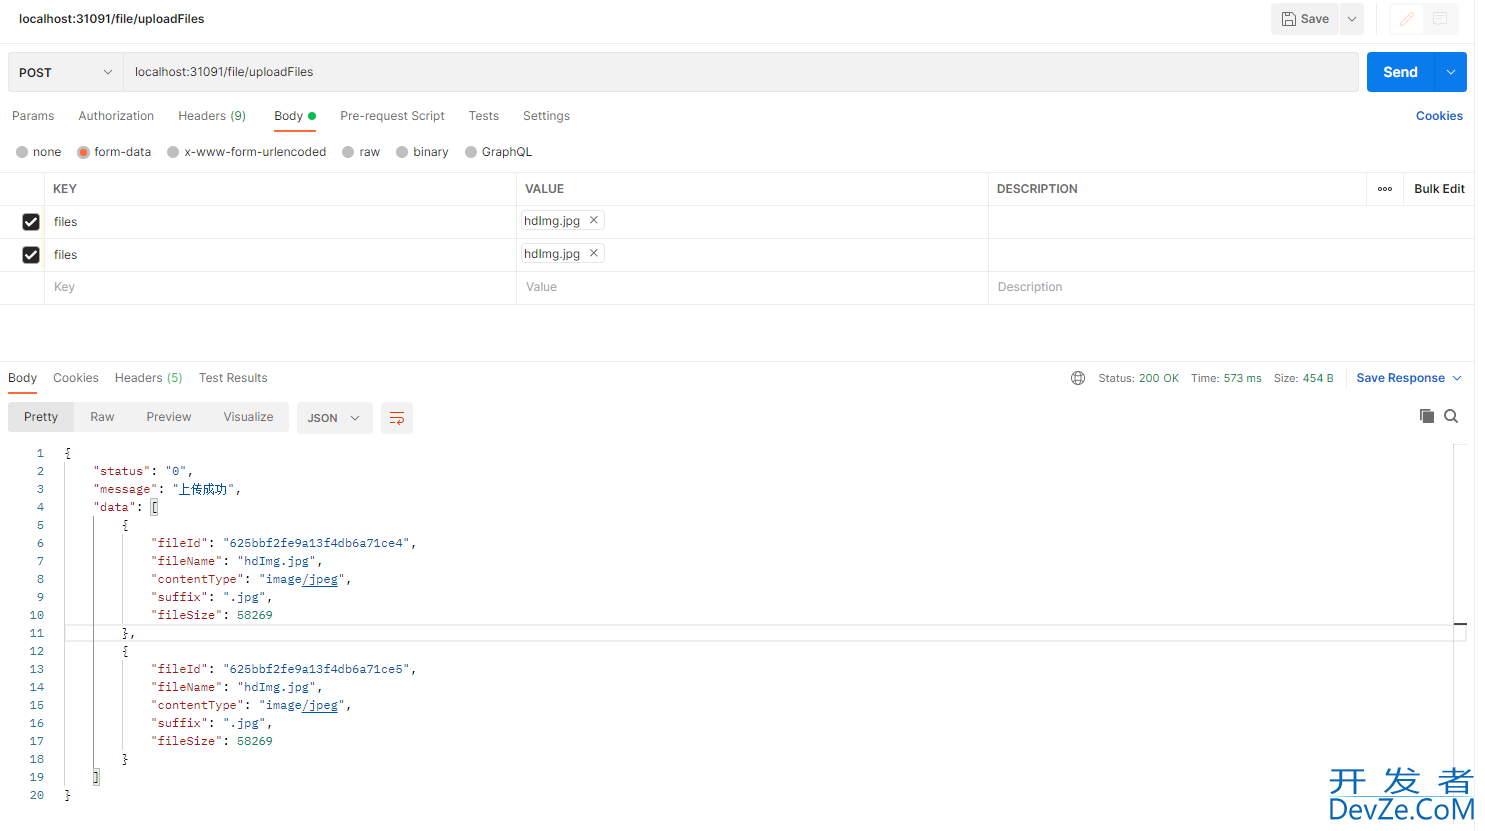Click the empty Description input field

[1230, 287]
